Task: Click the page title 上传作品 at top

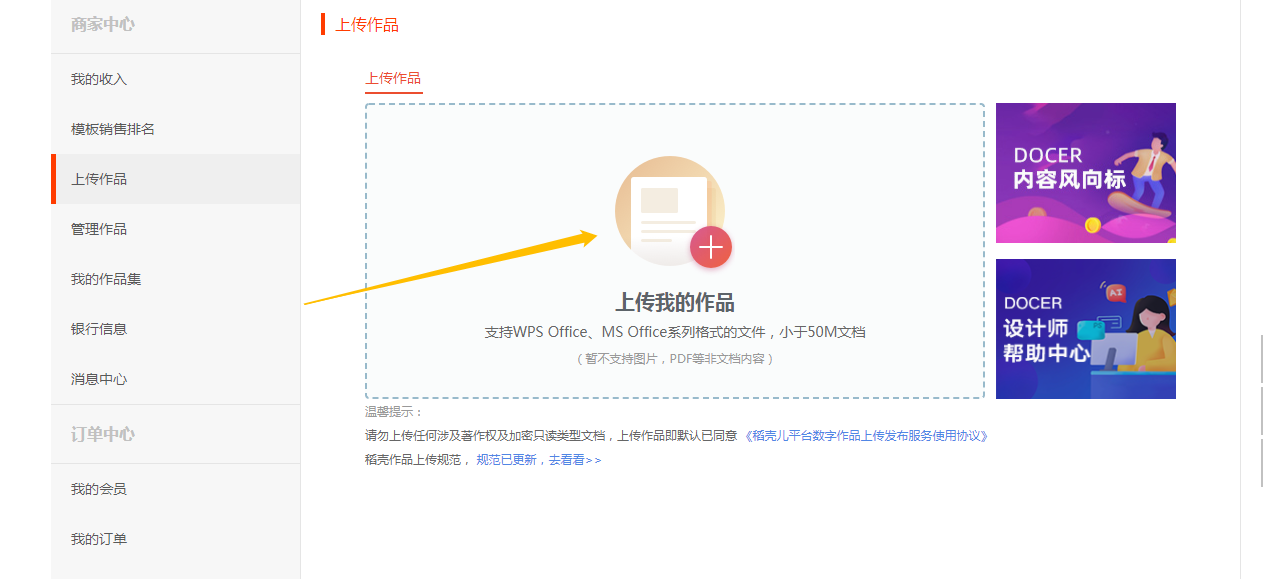Action: tap(367, 25)
